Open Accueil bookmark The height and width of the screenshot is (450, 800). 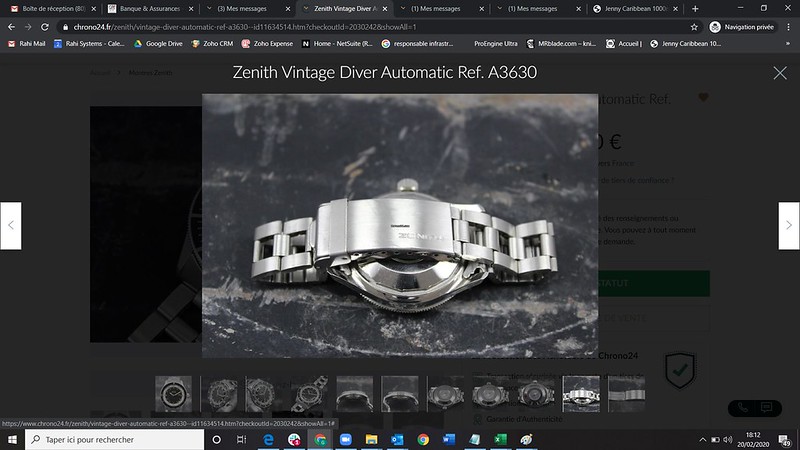pos(623,44)
